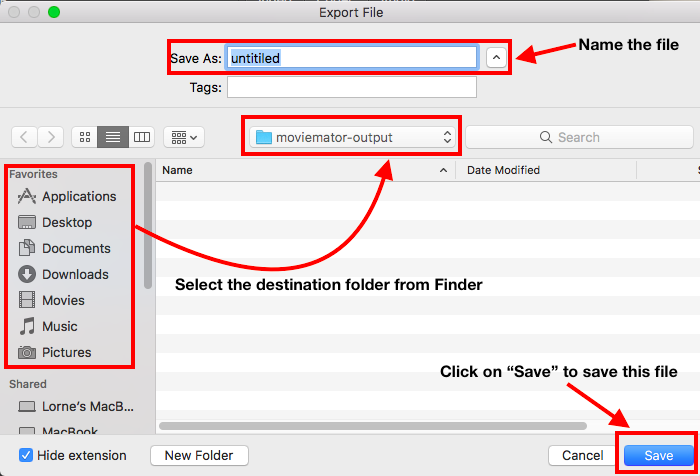The width and height of the screenshot is (700, 476).
Task: Click the Forward navigation arrow
Action: (x=50, y=137)
